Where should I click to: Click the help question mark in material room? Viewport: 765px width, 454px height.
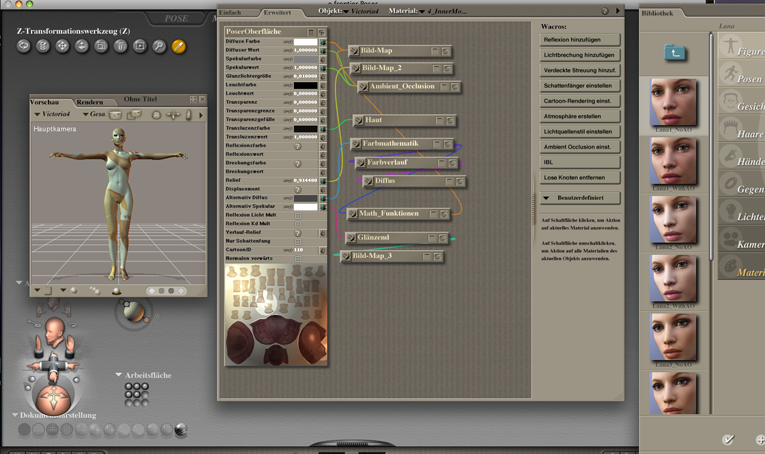tap(605, 11)
